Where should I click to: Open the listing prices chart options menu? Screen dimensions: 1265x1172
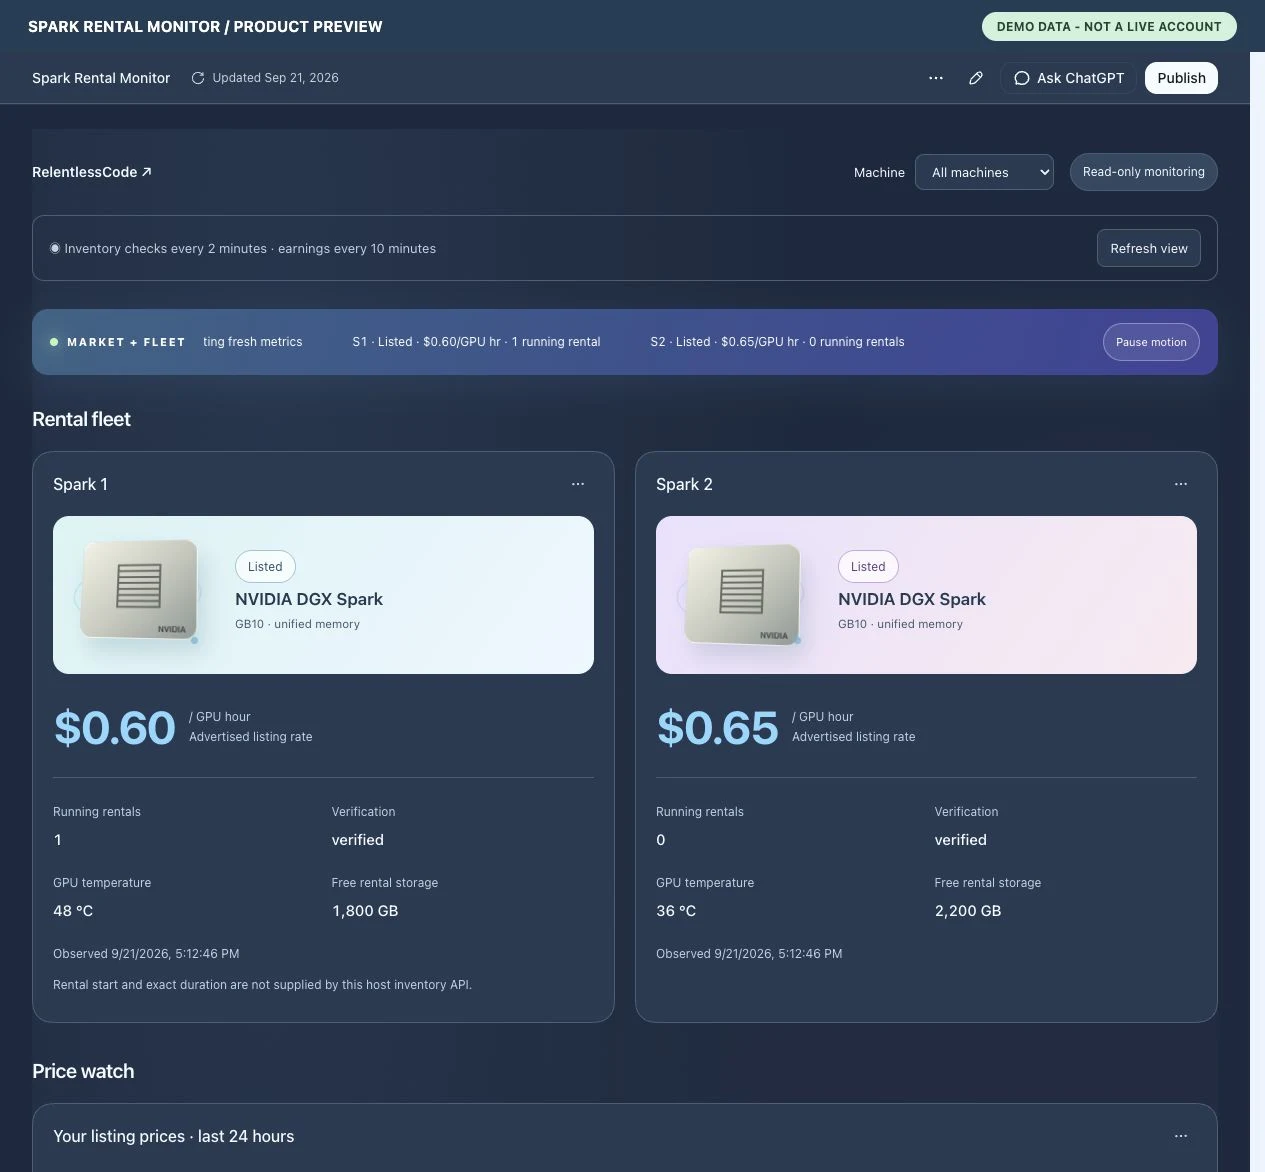[1181, 1136]
